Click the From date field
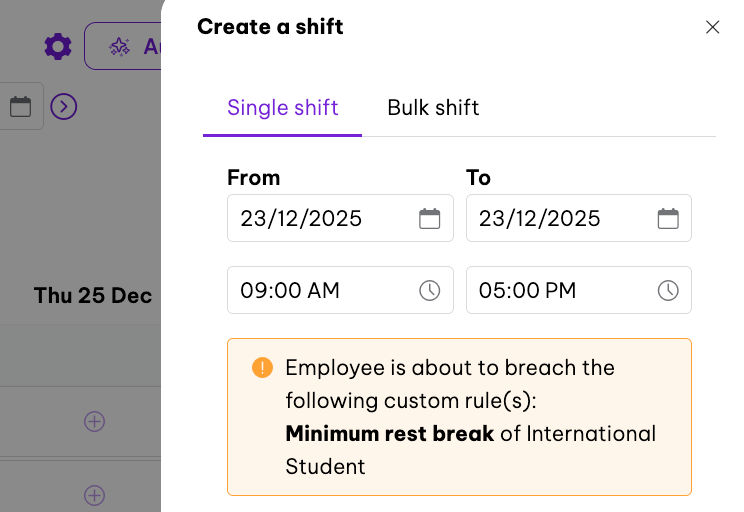Image resolution: width=744 pixels, height=512 pixels. click(320, 218)
